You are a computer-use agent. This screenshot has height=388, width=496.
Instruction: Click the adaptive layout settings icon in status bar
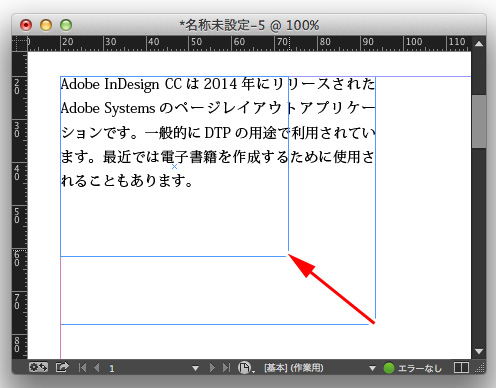(38, 367)
